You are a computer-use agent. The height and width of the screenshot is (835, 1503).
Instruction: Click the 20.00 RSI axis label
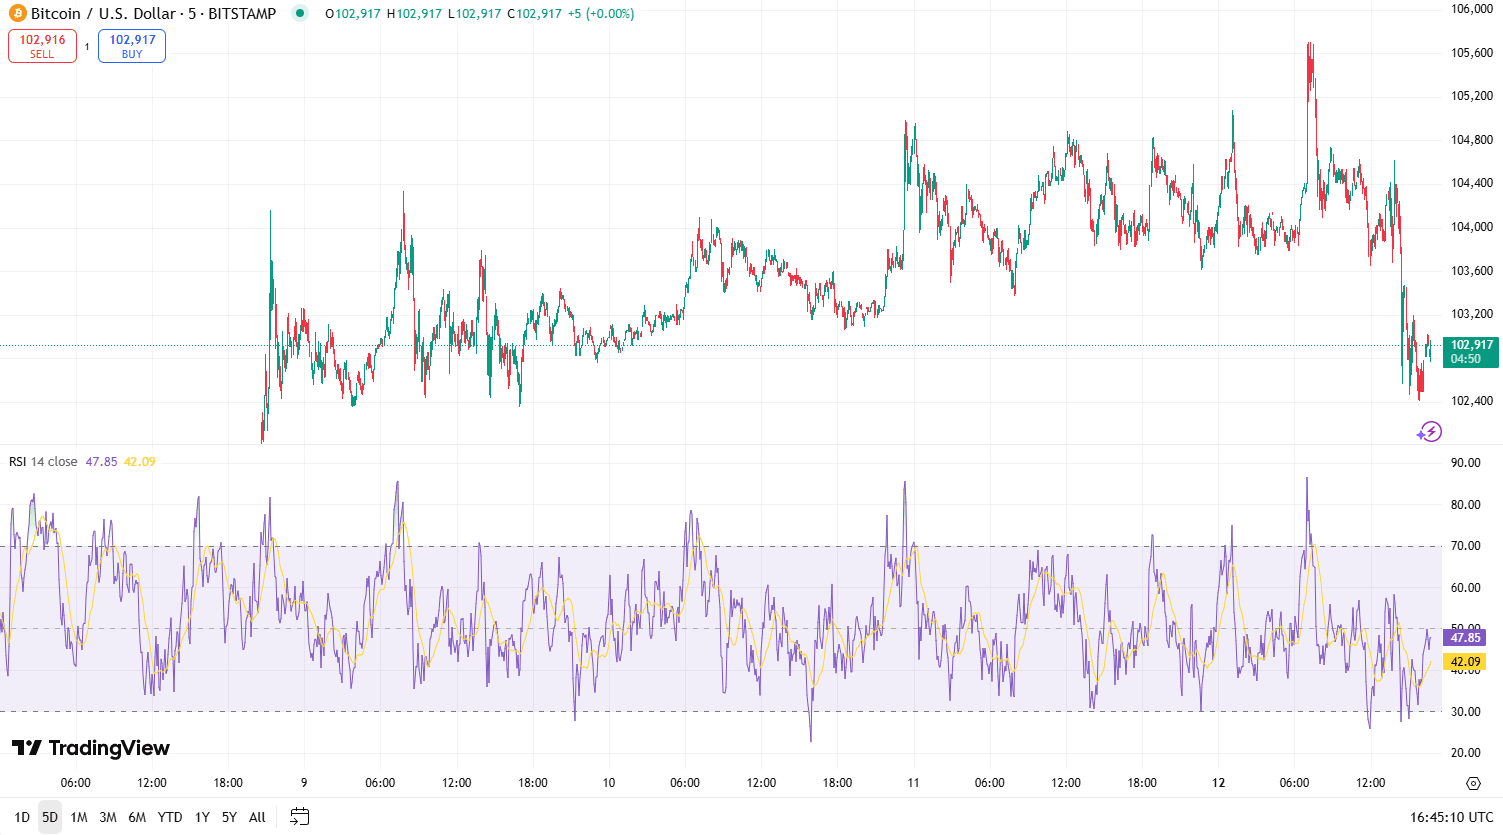(1466, 753)
